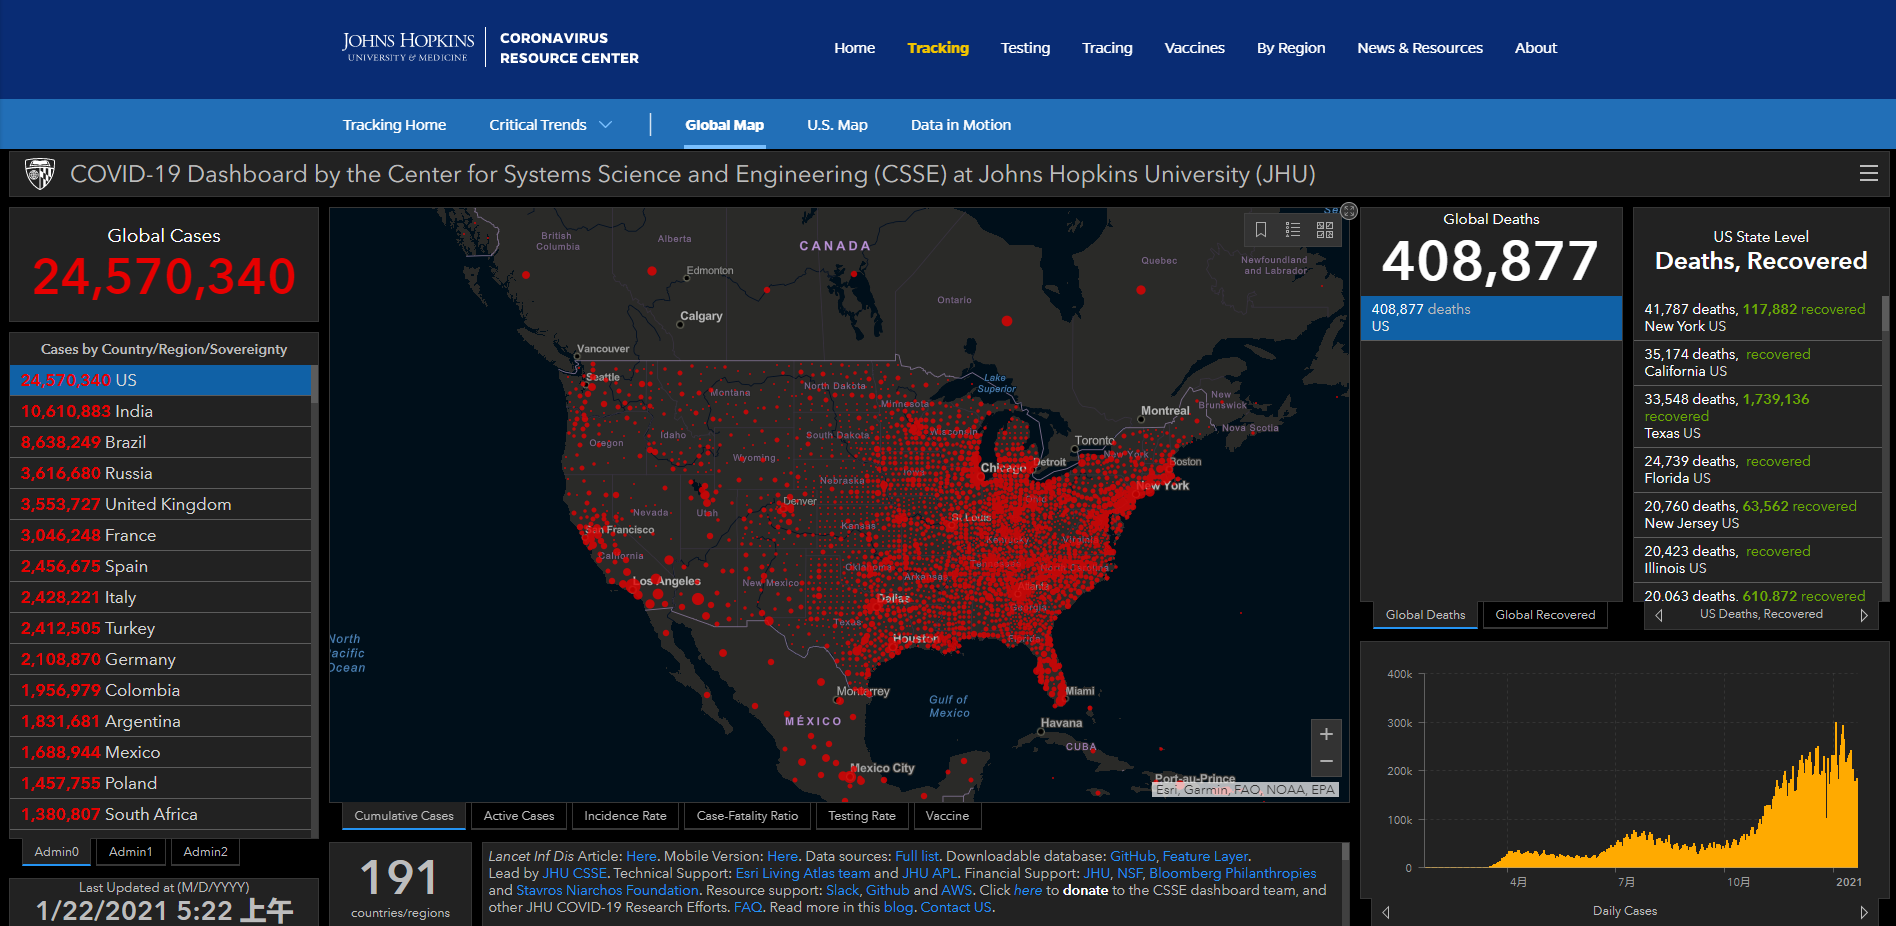Select the Case-Fatality Ratio map tab
Image resolution: width=1896 pixels, height=926 pixels.
tap(747, 816)
